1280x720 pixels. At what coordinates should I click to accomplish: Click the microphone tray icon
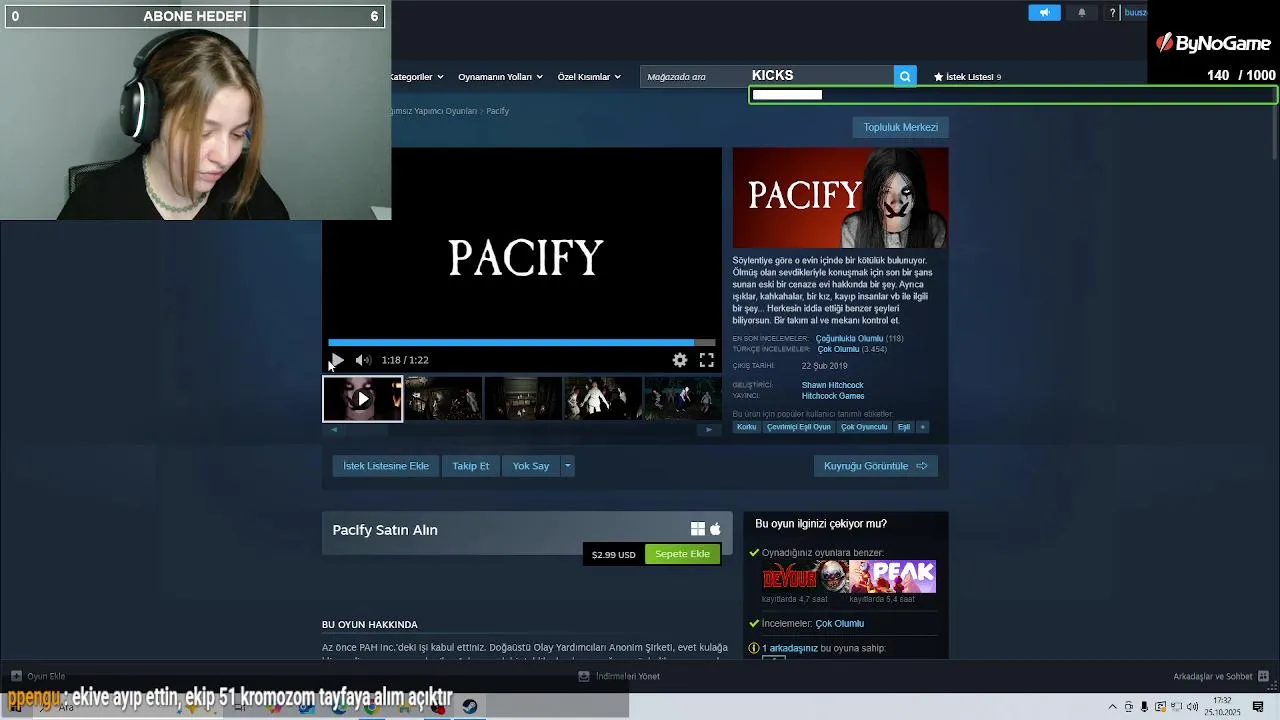tap(1144, 707)
